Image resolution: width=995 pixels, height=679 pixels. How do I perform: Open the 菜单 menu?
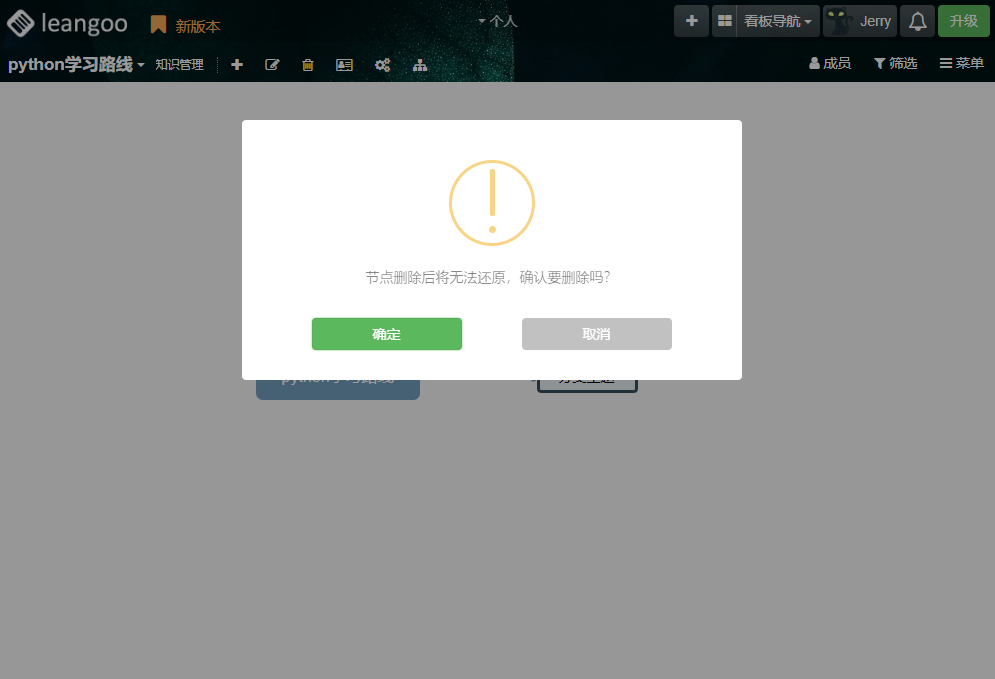[x=961, y=64]
